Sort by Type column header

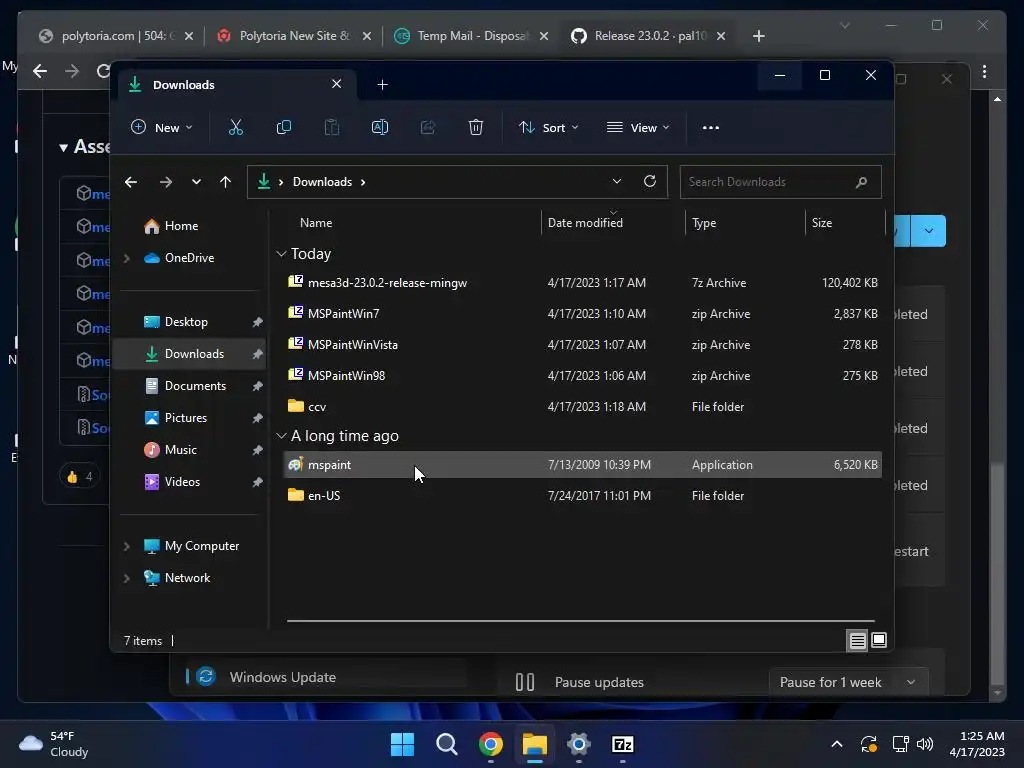click(x=704, y=223)
